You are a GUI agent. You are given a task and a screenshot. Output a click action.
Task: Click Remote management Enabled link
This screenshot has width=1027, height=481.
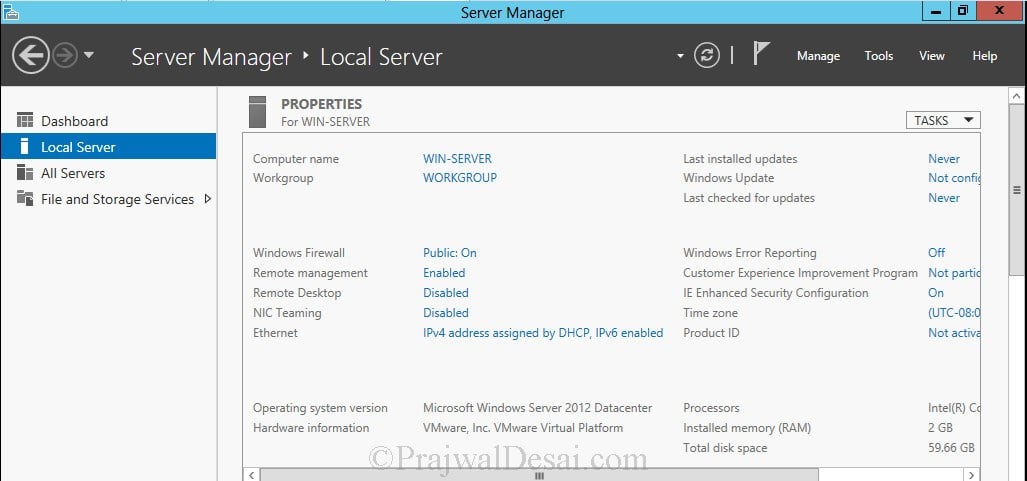(x=444, y=273)
